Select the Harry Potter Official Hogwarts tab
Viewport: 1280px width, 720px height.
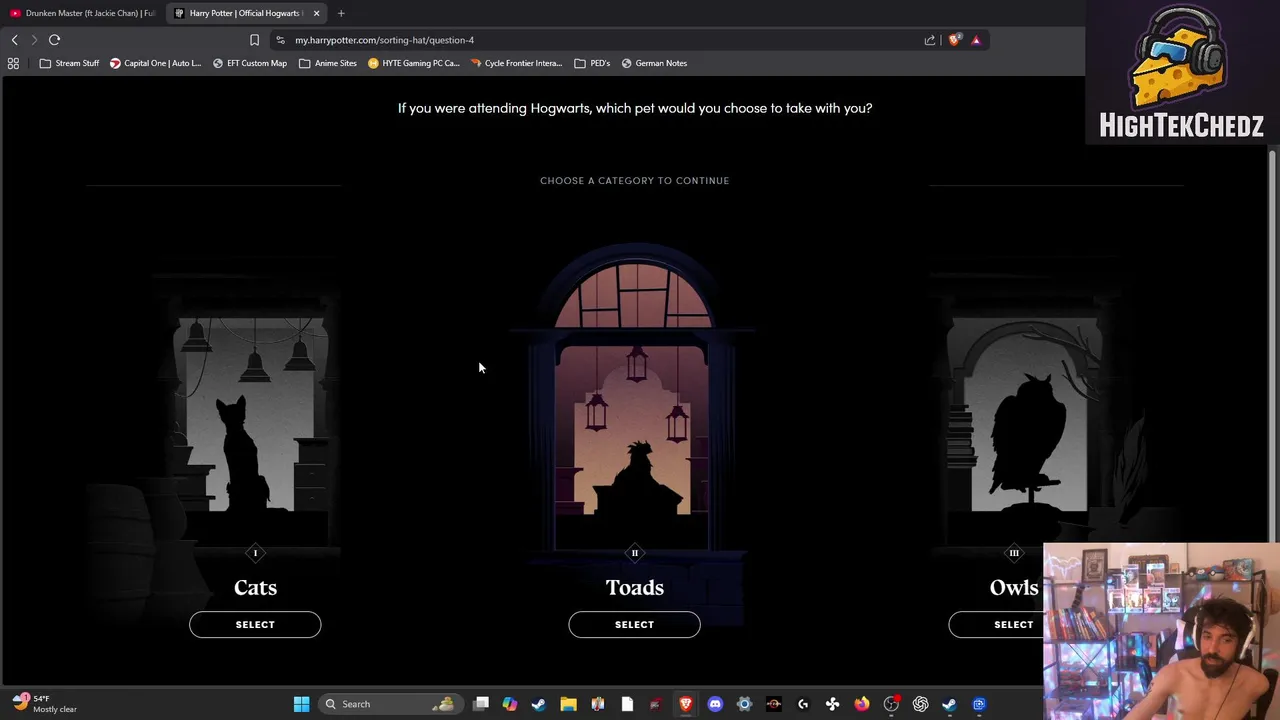[x=246, y=13]
